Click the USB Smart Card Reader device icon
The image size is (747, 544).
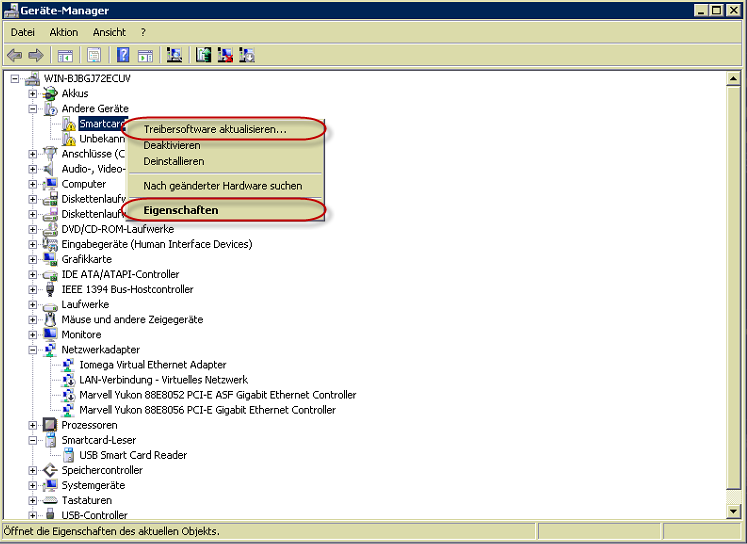(x=69, y=456)
